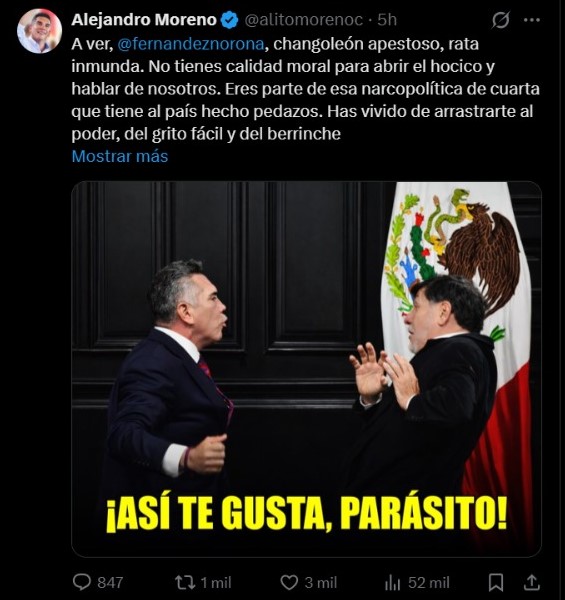Click the 5h timestamp of the post

tap(387, 20)
